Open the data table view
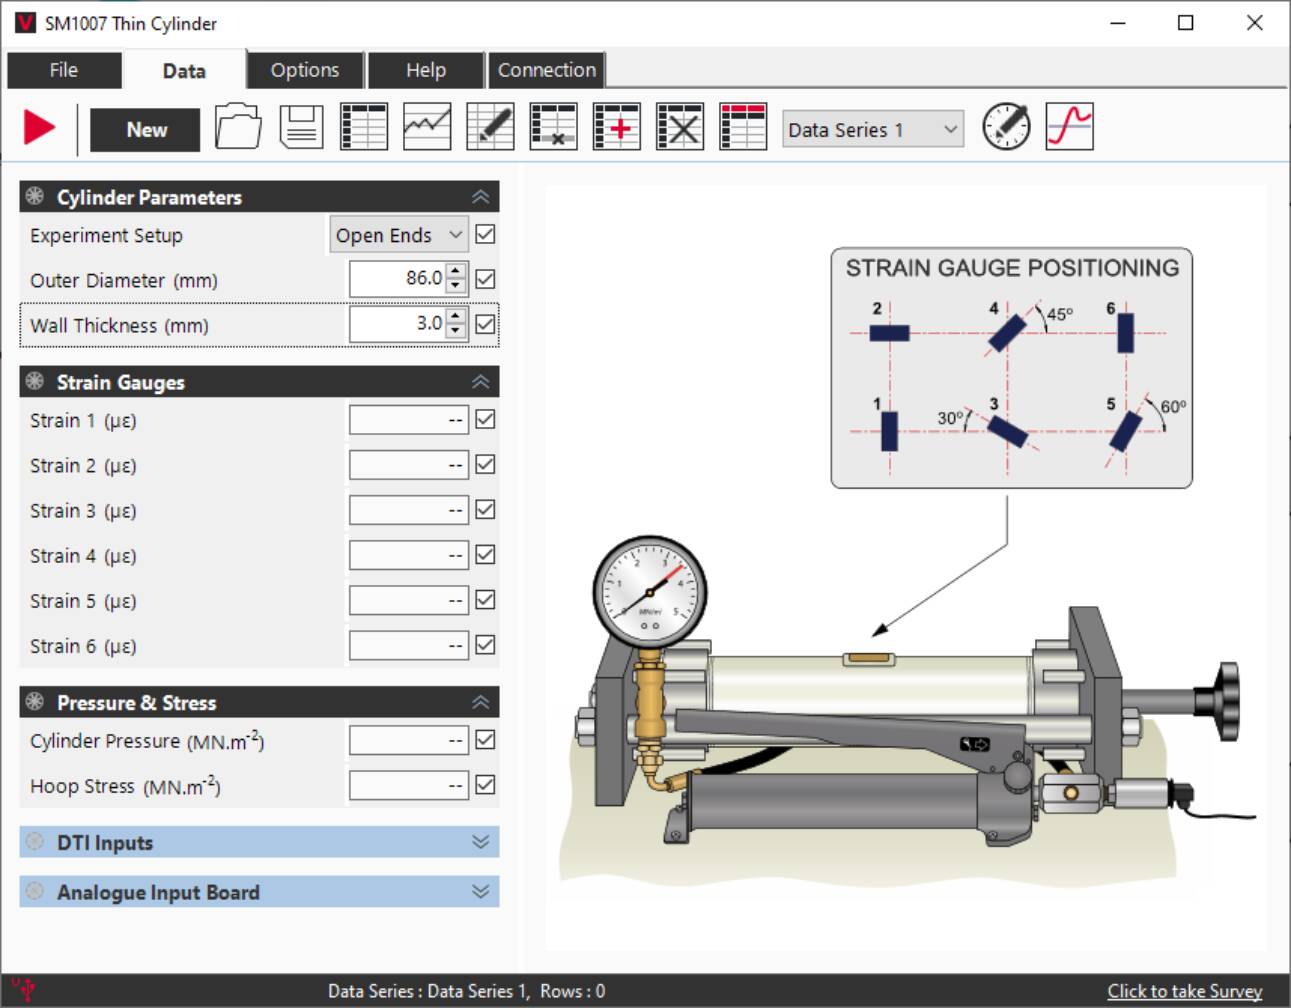The width and height of the screenshot is (1291, 1008). 363,127
